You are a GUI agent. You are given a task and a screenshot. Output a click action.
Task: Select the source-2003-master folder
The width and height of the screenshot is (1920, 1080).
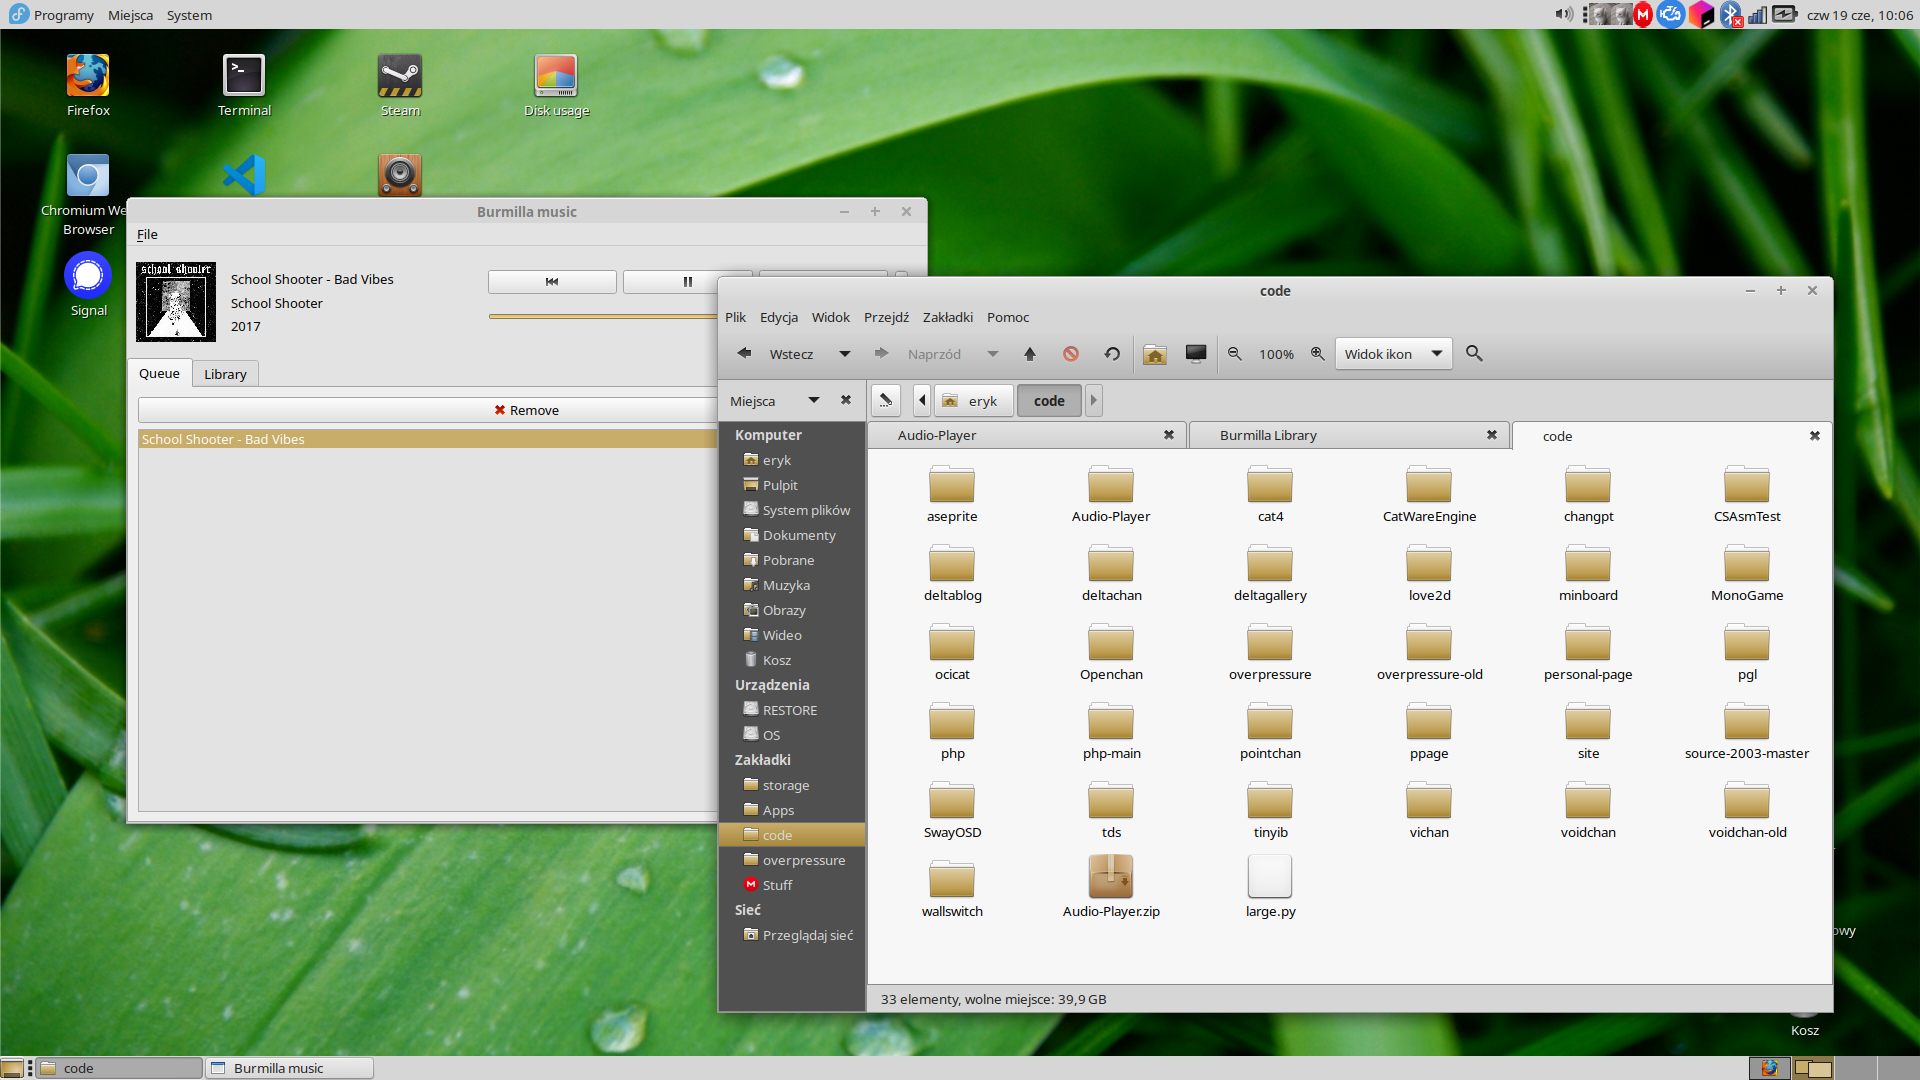tap(1747, 732)
